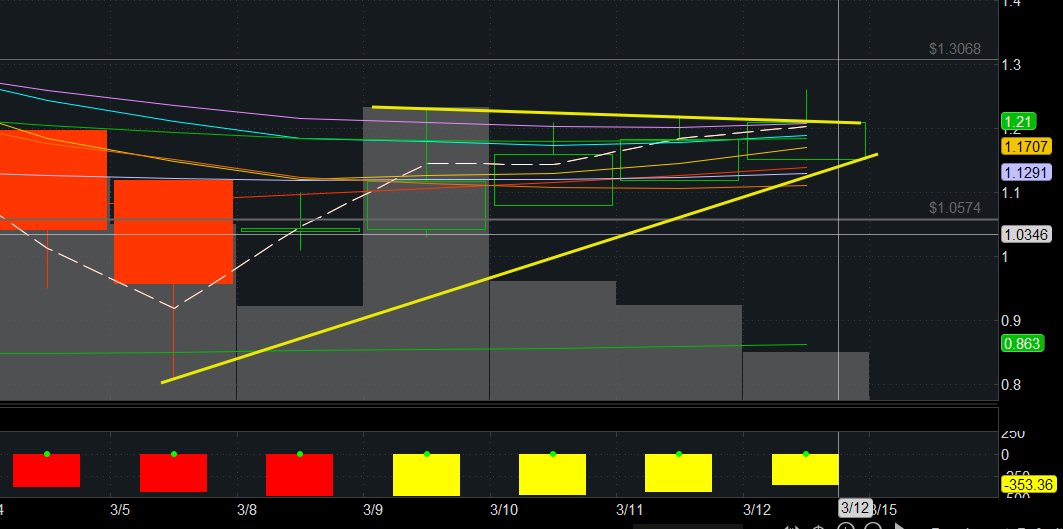Click the yellow indicator bar for 3/11
Screen dimensions: 1063x529
(679, 473)
